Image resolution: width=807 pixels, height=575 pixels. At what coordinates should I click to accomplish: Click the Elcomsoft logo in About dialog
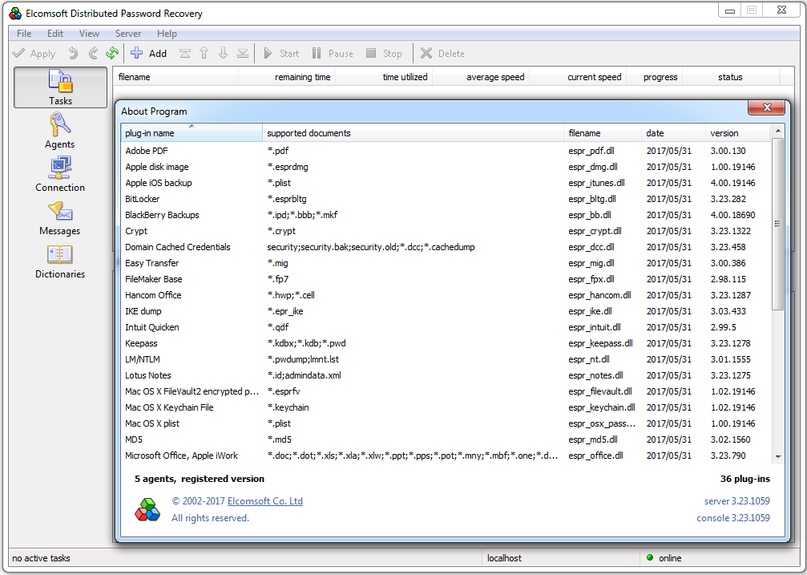coord(147,509)
